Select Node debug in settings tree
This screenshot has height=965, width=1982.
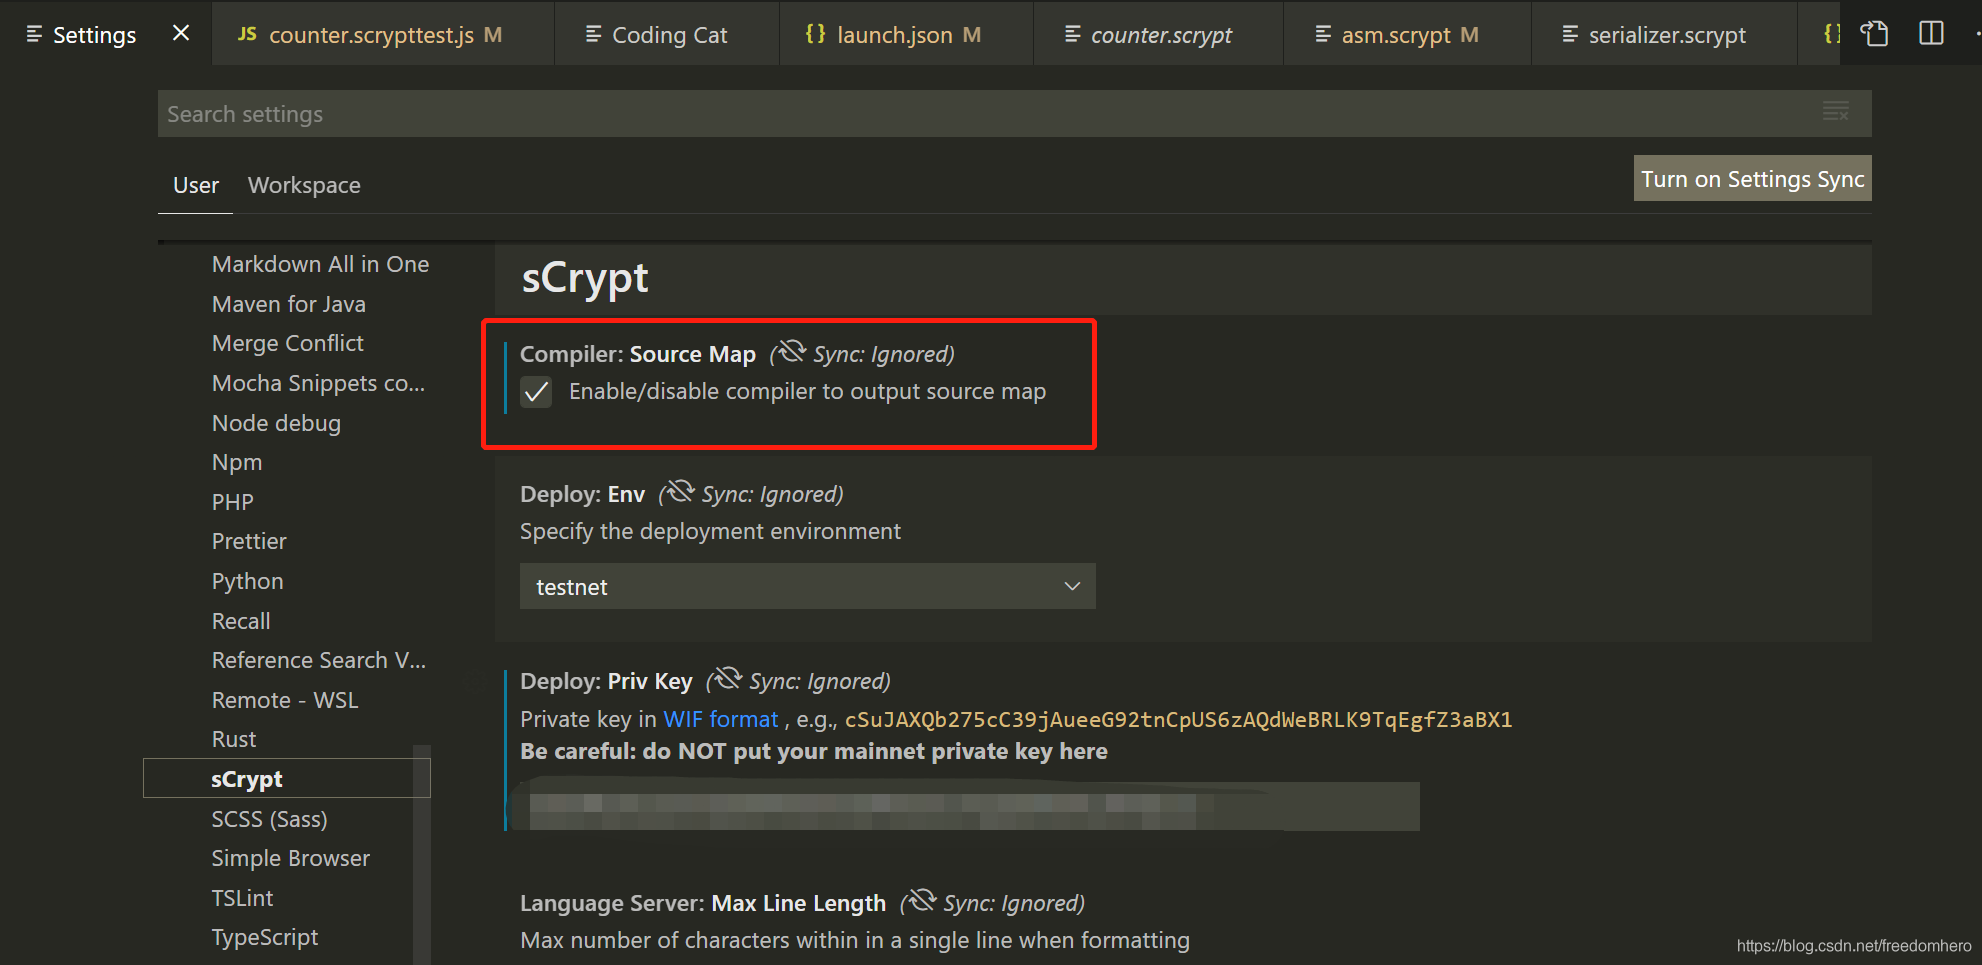276,423
